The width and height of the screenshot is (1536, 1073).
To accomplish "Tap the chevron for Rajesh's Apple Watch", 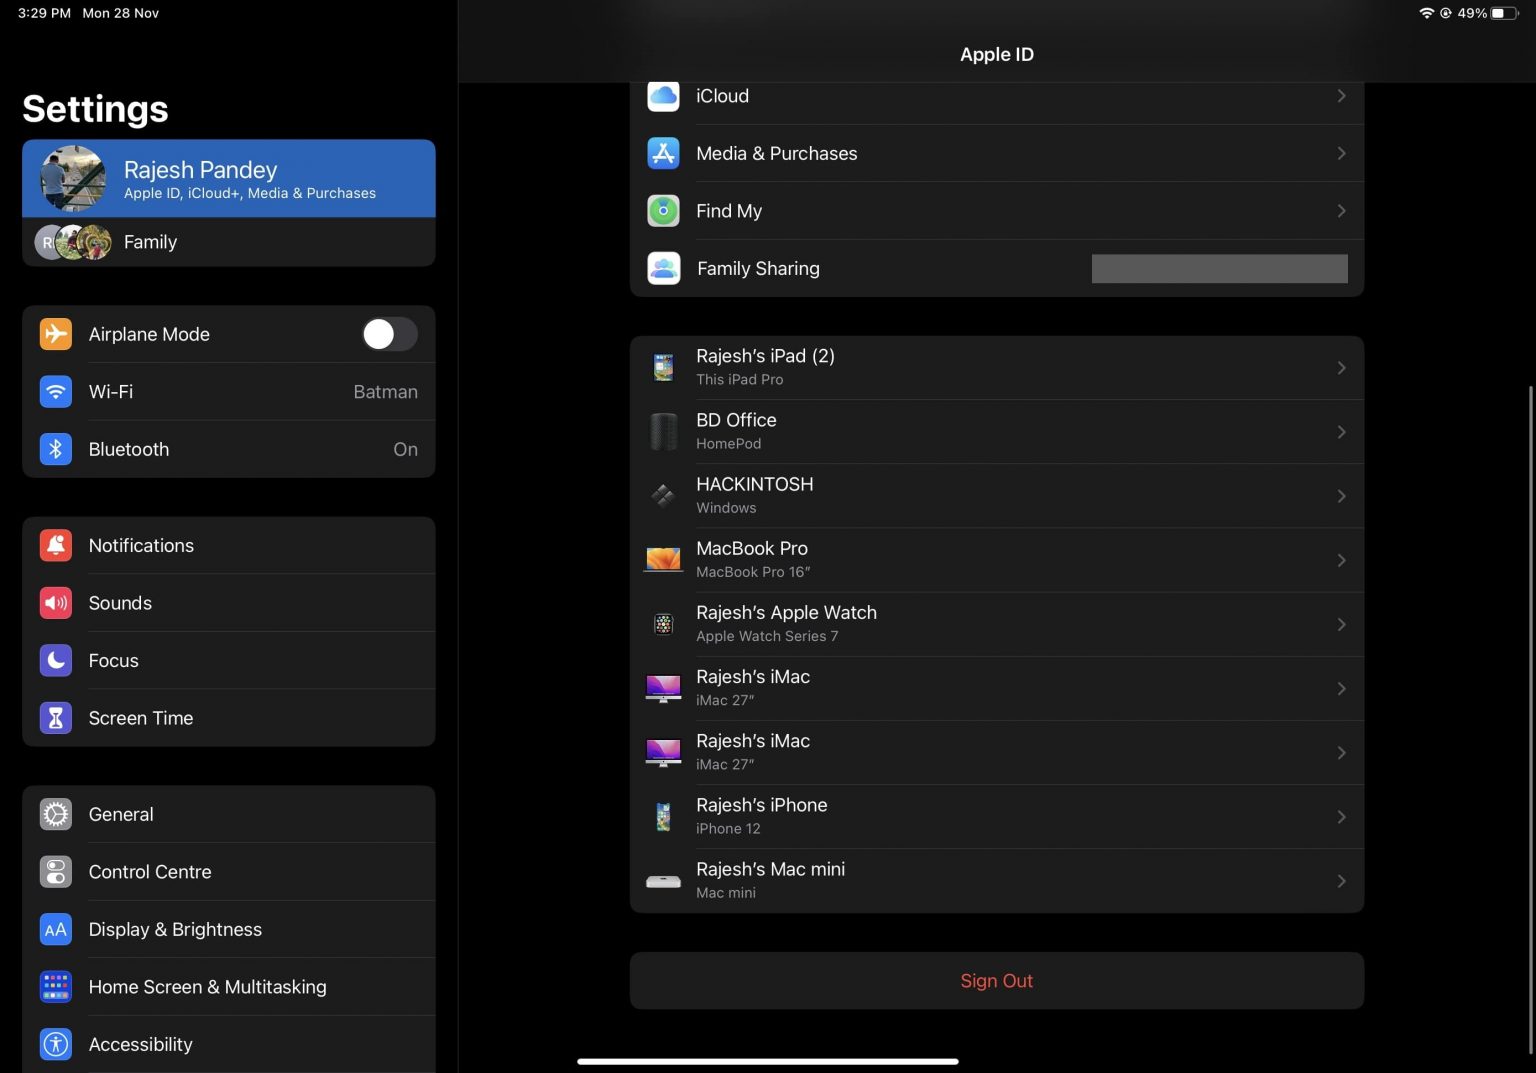I will pos(1341,624).
